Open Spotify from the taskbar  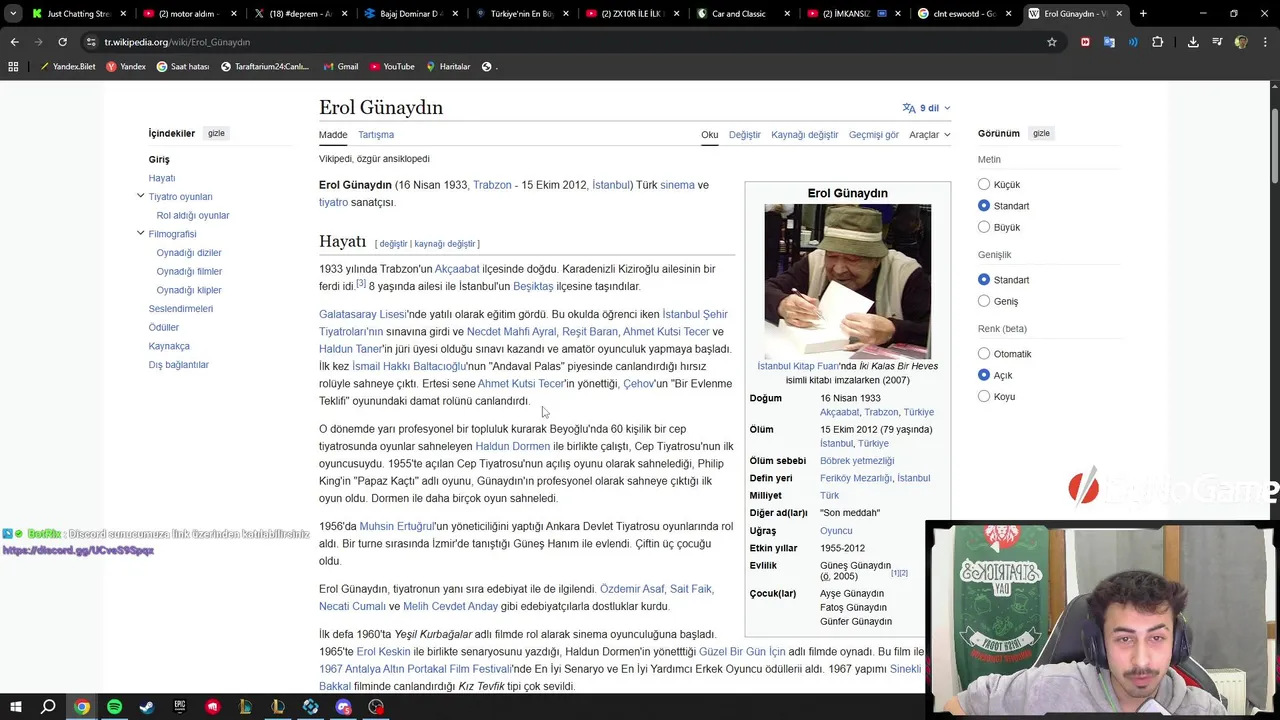114,707
